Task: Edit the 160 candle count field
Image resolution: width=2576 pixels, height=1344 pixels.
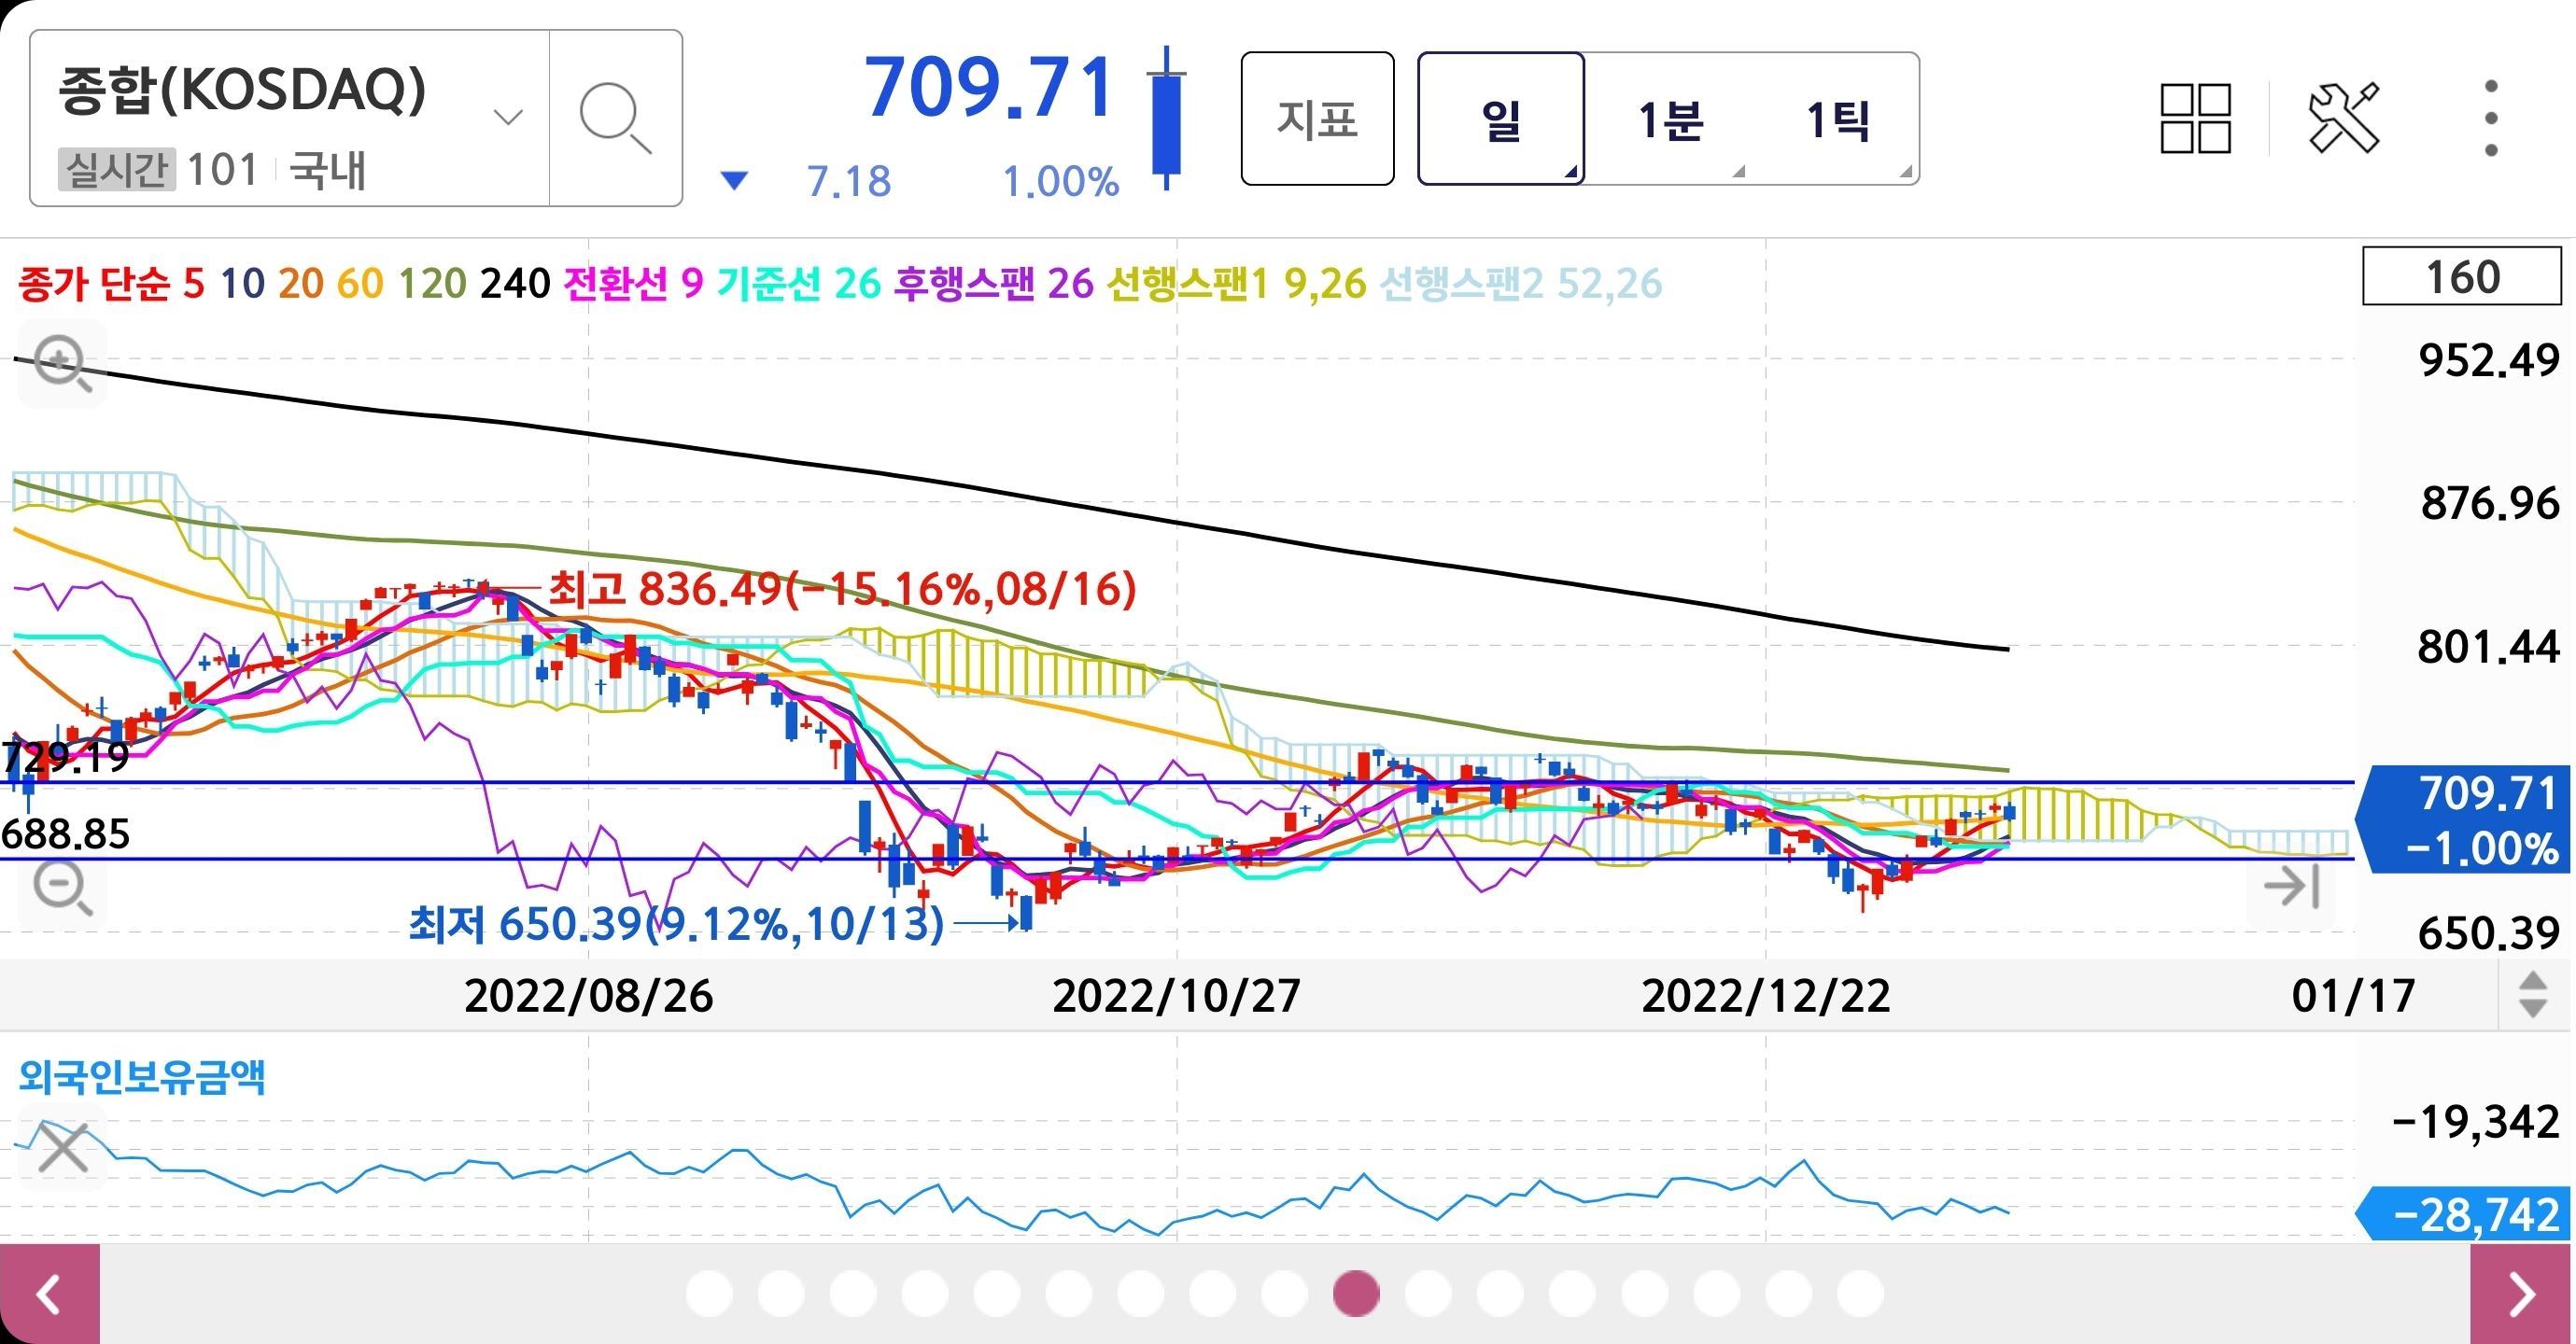Action: click(2461, 277)
